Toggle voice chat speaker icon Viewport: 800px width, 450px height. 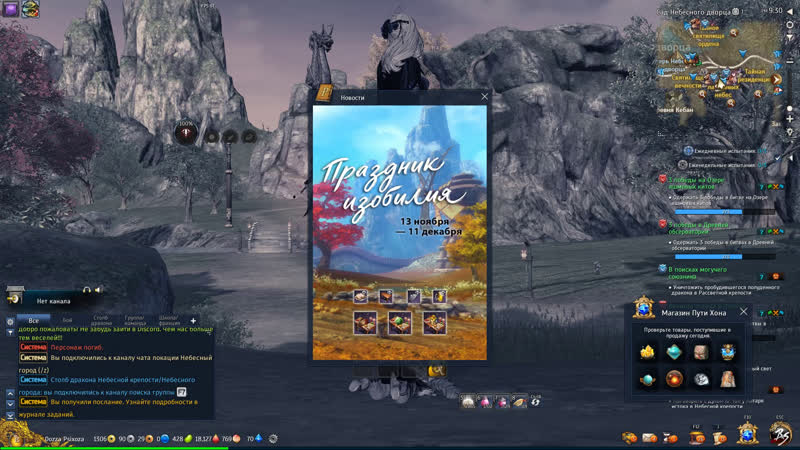98,290
